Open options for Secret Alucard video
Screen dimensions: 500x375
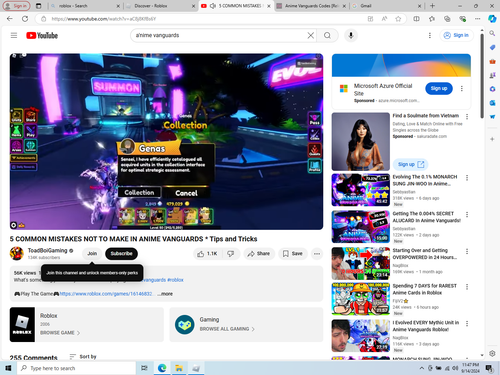pyautogui.click(x=467, y=214)
